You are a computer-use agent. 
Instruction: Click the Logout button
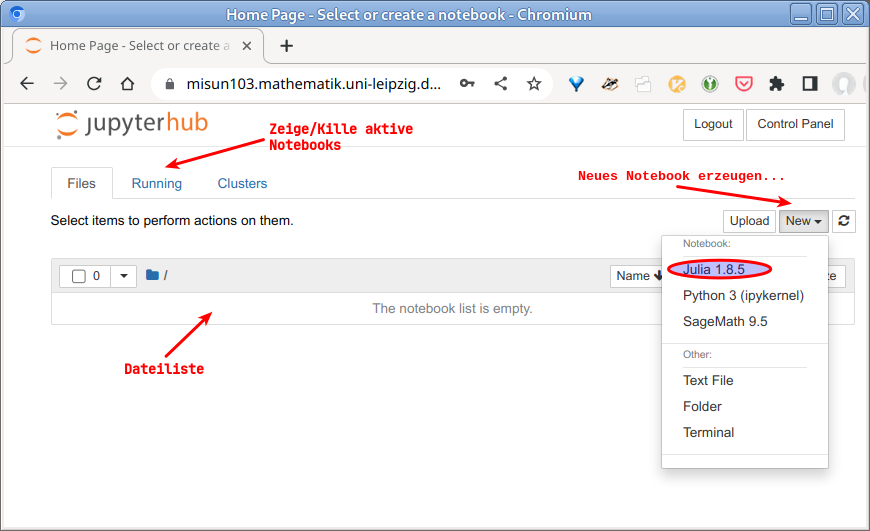pos(713,124)
